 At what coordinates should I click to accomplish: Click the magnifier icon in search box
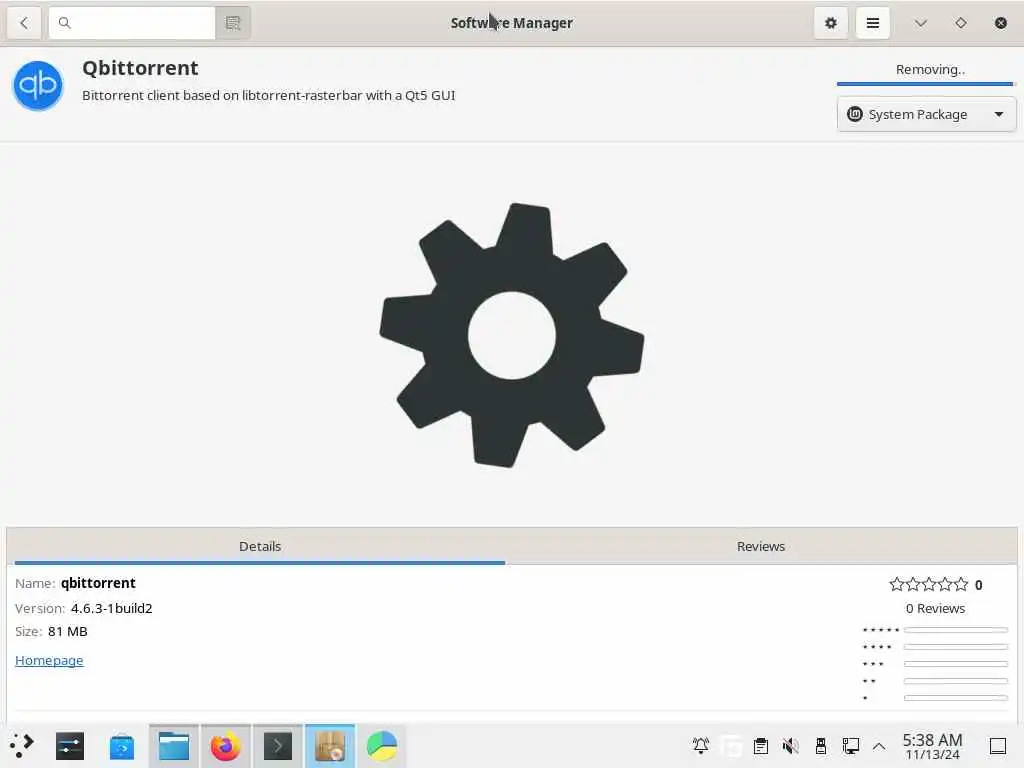click(x=64, y=23)
